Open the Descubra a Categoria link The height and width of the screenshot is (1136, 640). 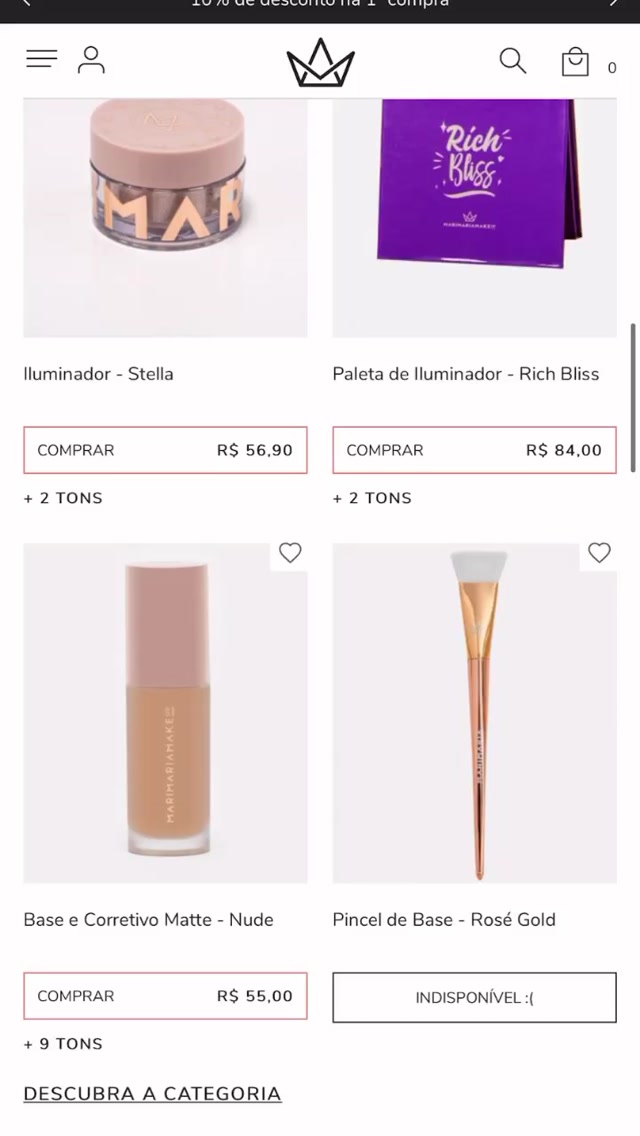pyautogui.click(x=152, y=1094)
